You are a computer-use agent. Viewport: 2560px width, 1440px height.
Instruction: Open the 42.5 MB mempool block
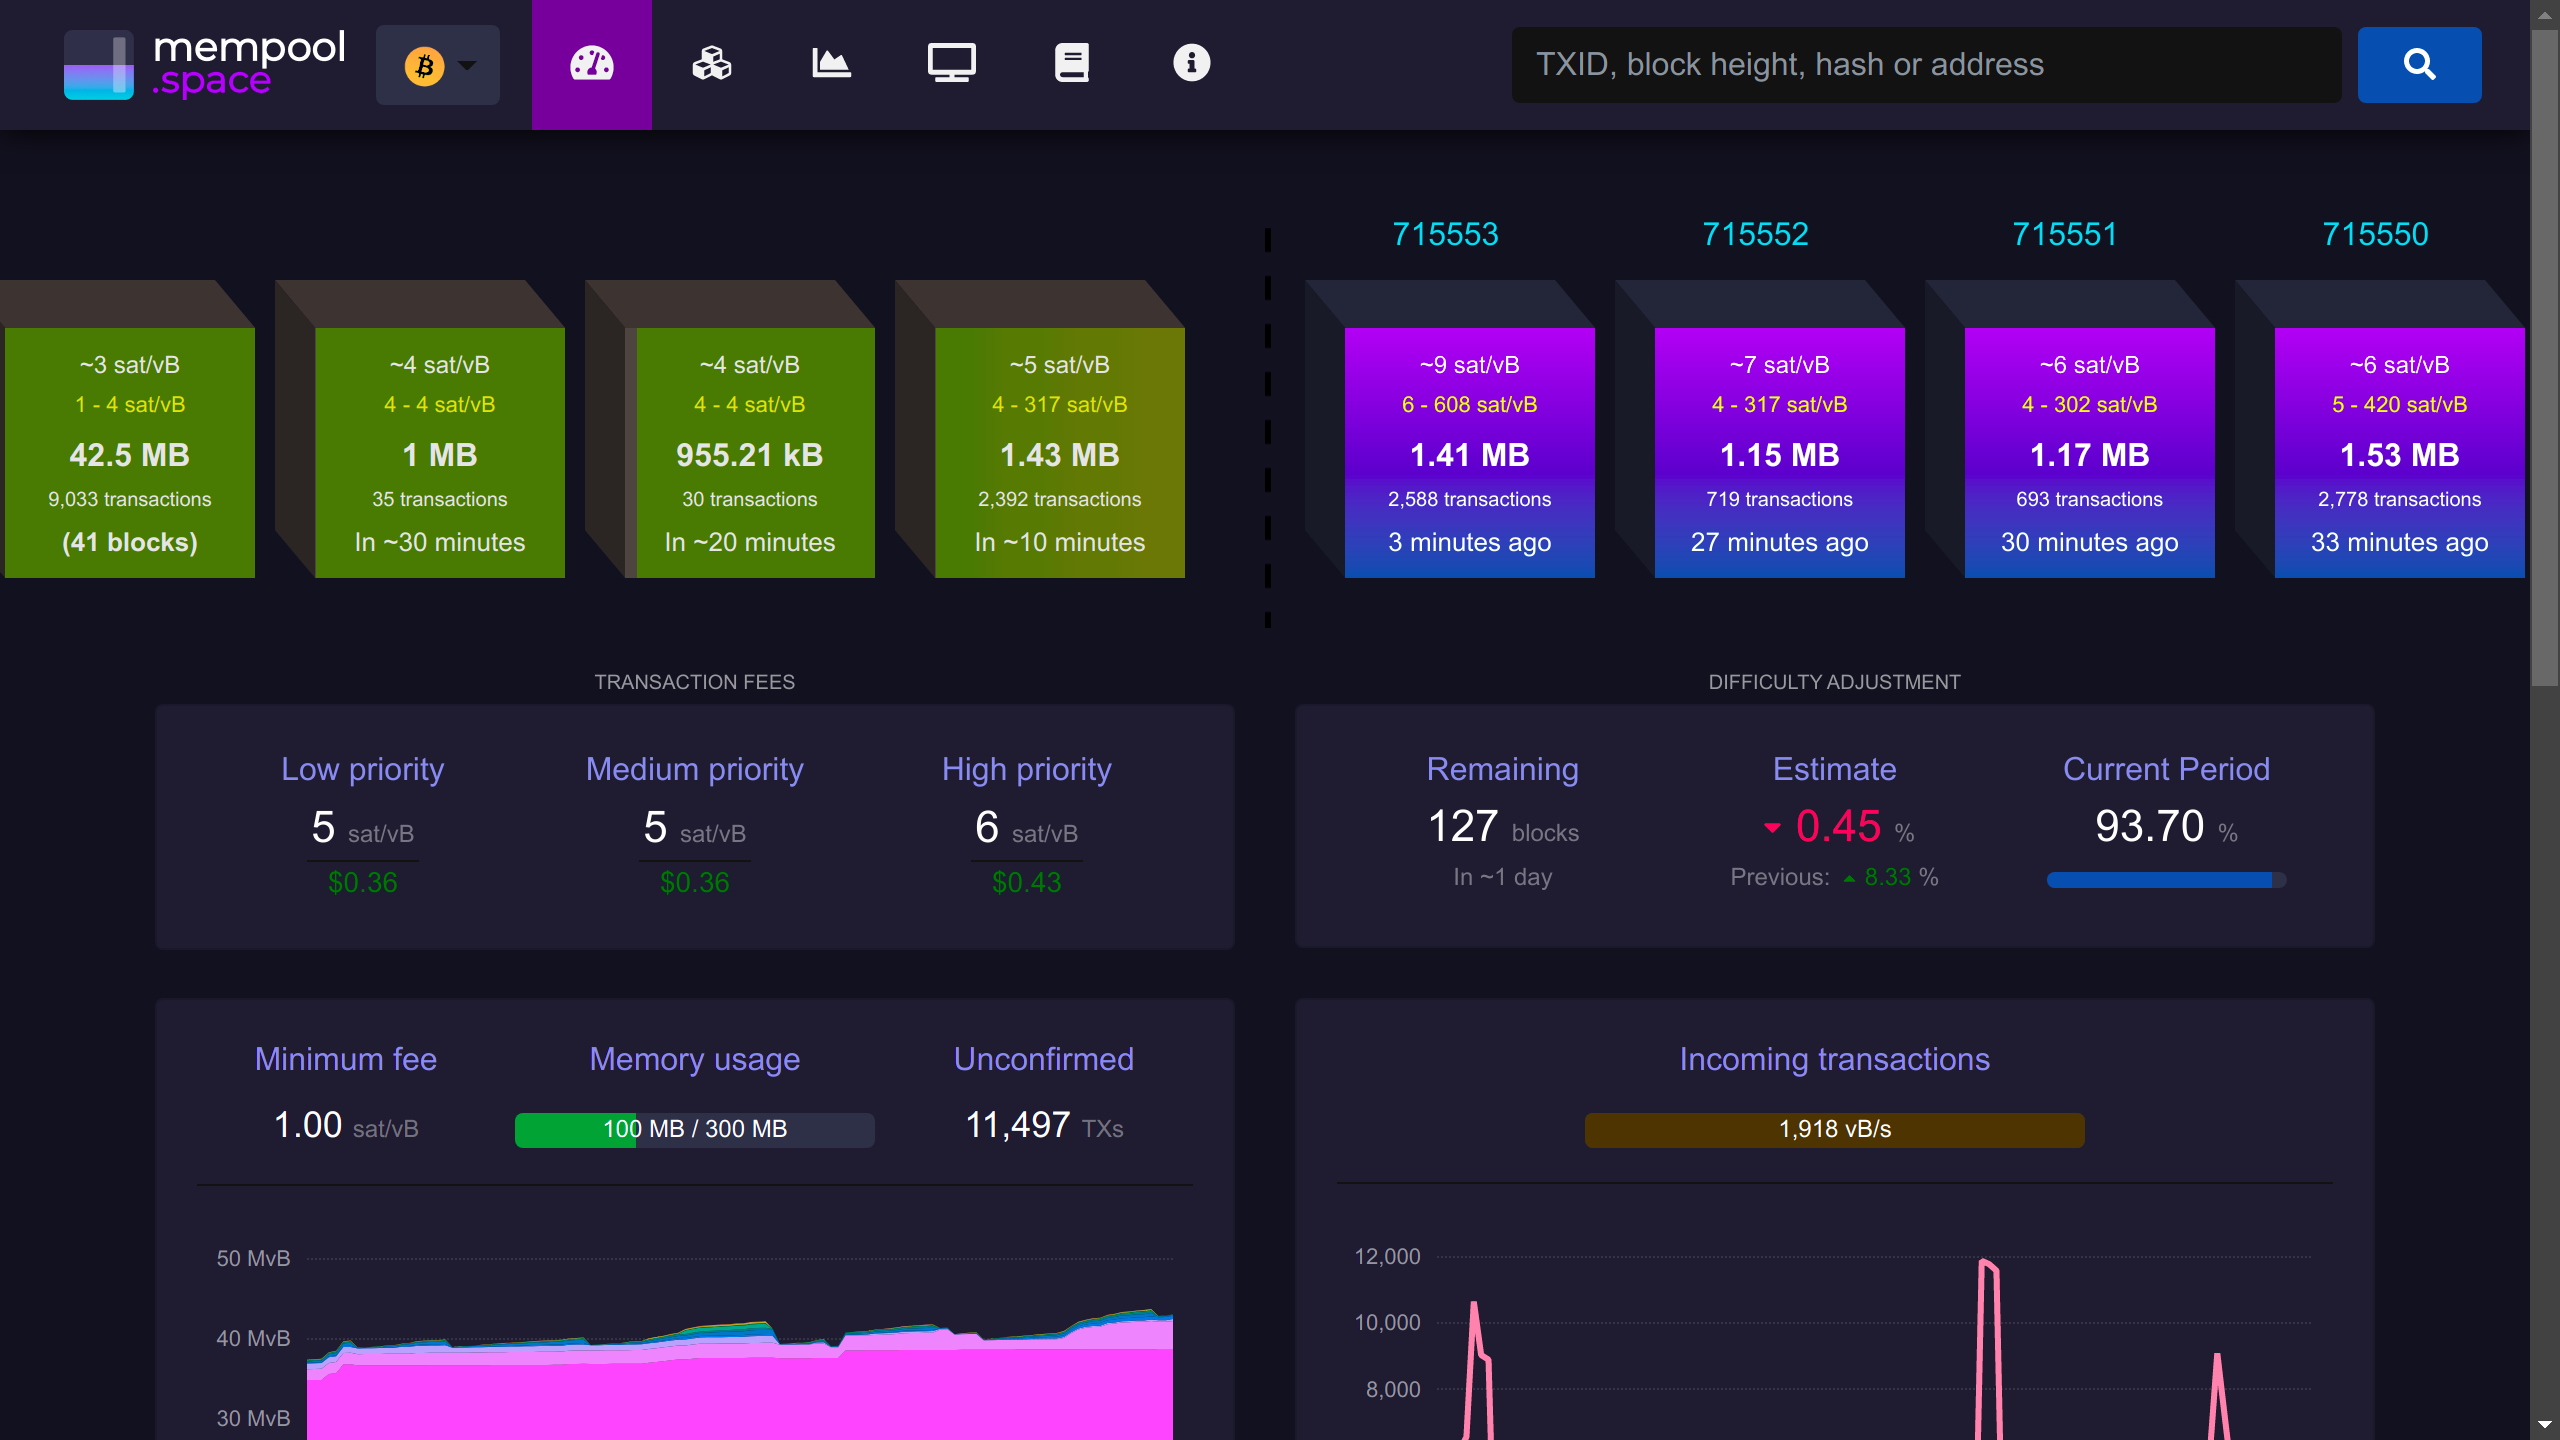pyautogui.click(x=129, y=453)
